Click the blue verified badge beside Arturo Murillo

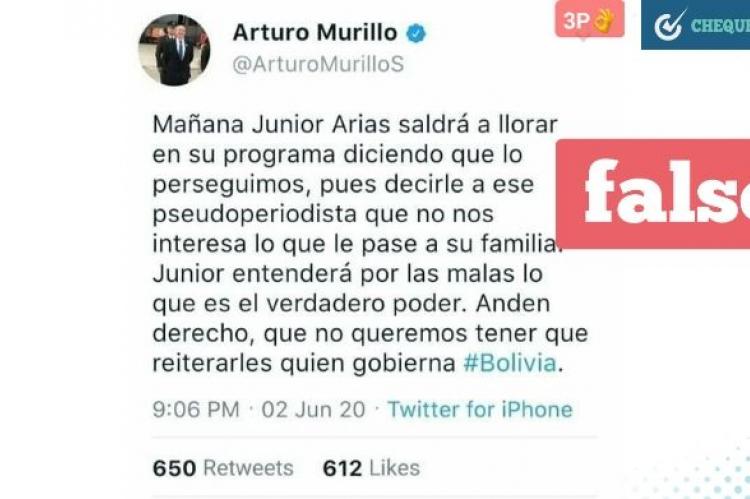click(417, 33)
